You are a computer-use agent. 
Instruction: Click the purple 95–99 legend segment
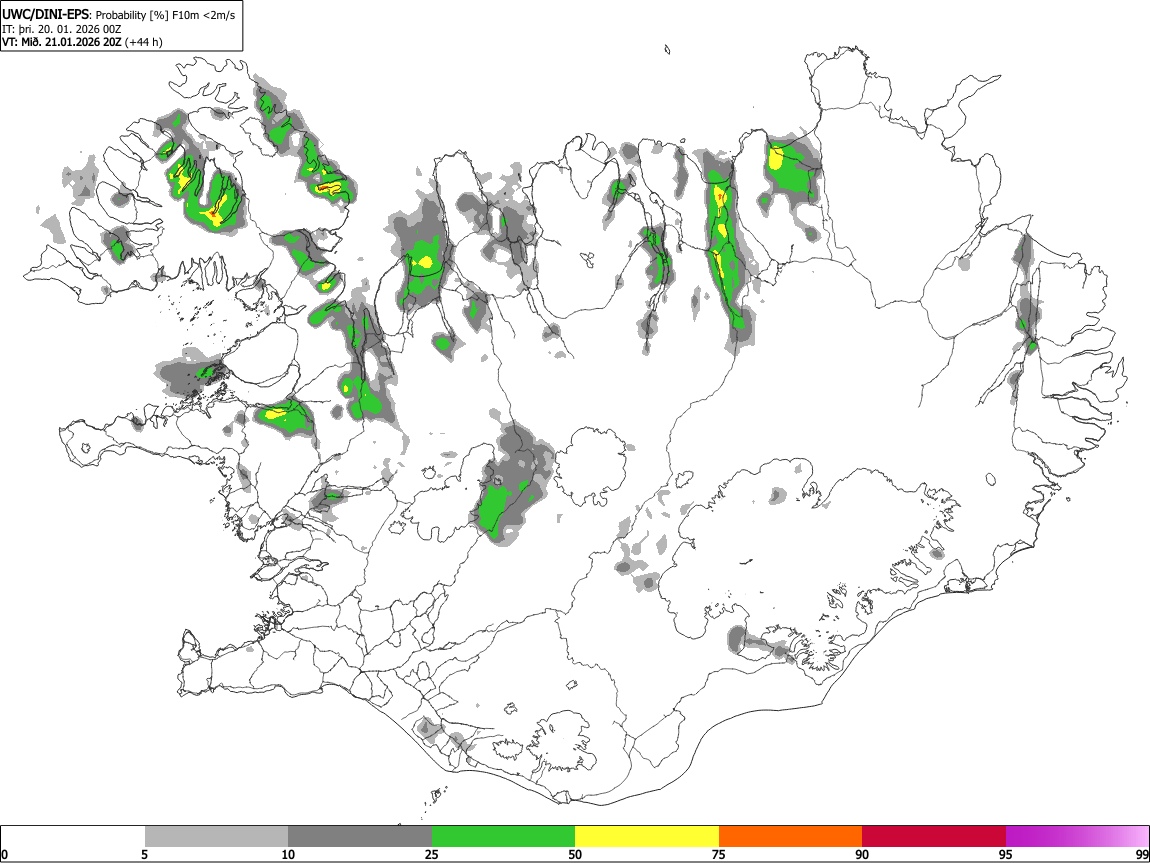tap(1077, 837)
